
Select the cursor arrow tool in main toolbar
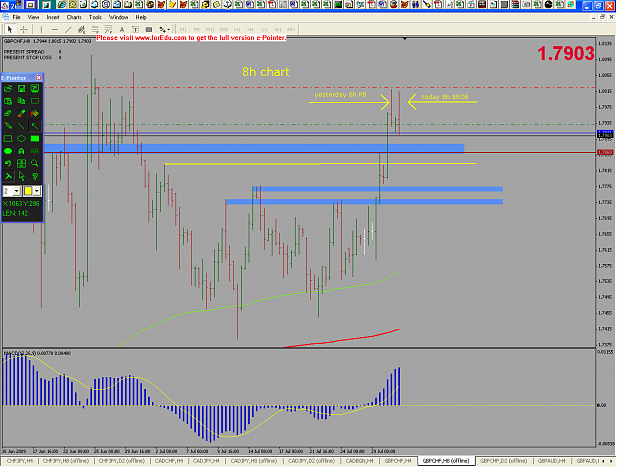pyautogui.click(x=10, y=29)
